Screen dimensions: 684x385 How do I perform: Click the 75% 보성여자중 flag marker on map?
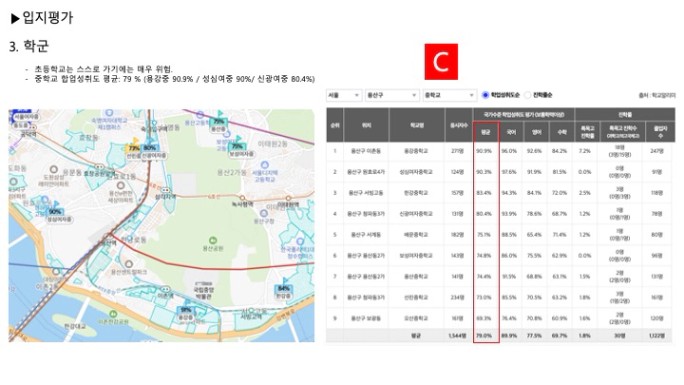coord(237,146)
